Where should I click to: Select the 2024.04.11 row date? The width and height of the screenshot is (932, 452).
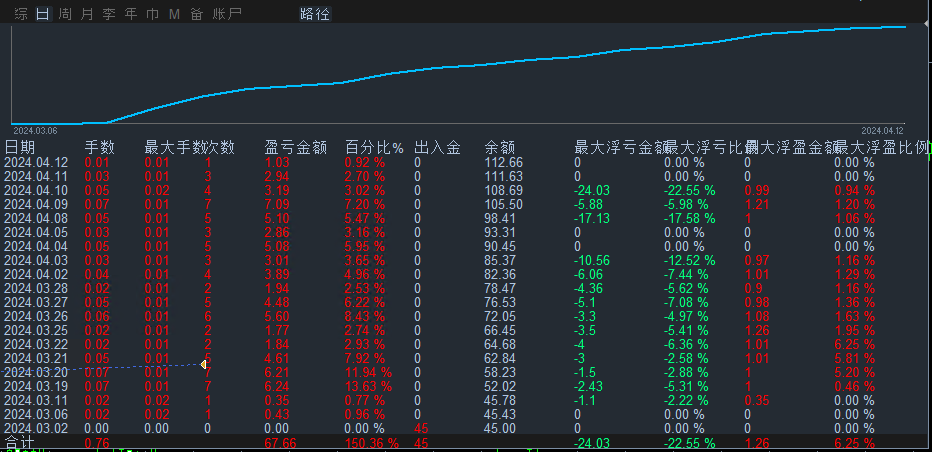click(36, 177)
